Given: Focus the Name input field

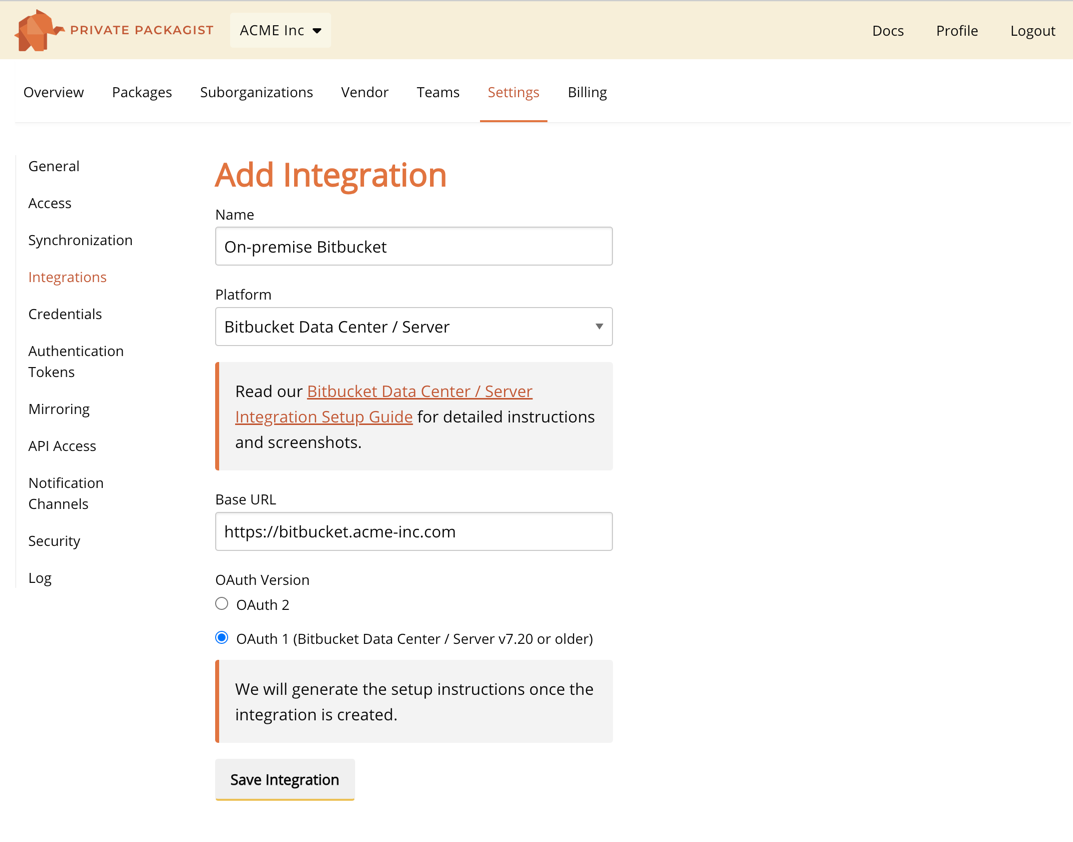Looking at the screenshot, I should click(413, 247).
